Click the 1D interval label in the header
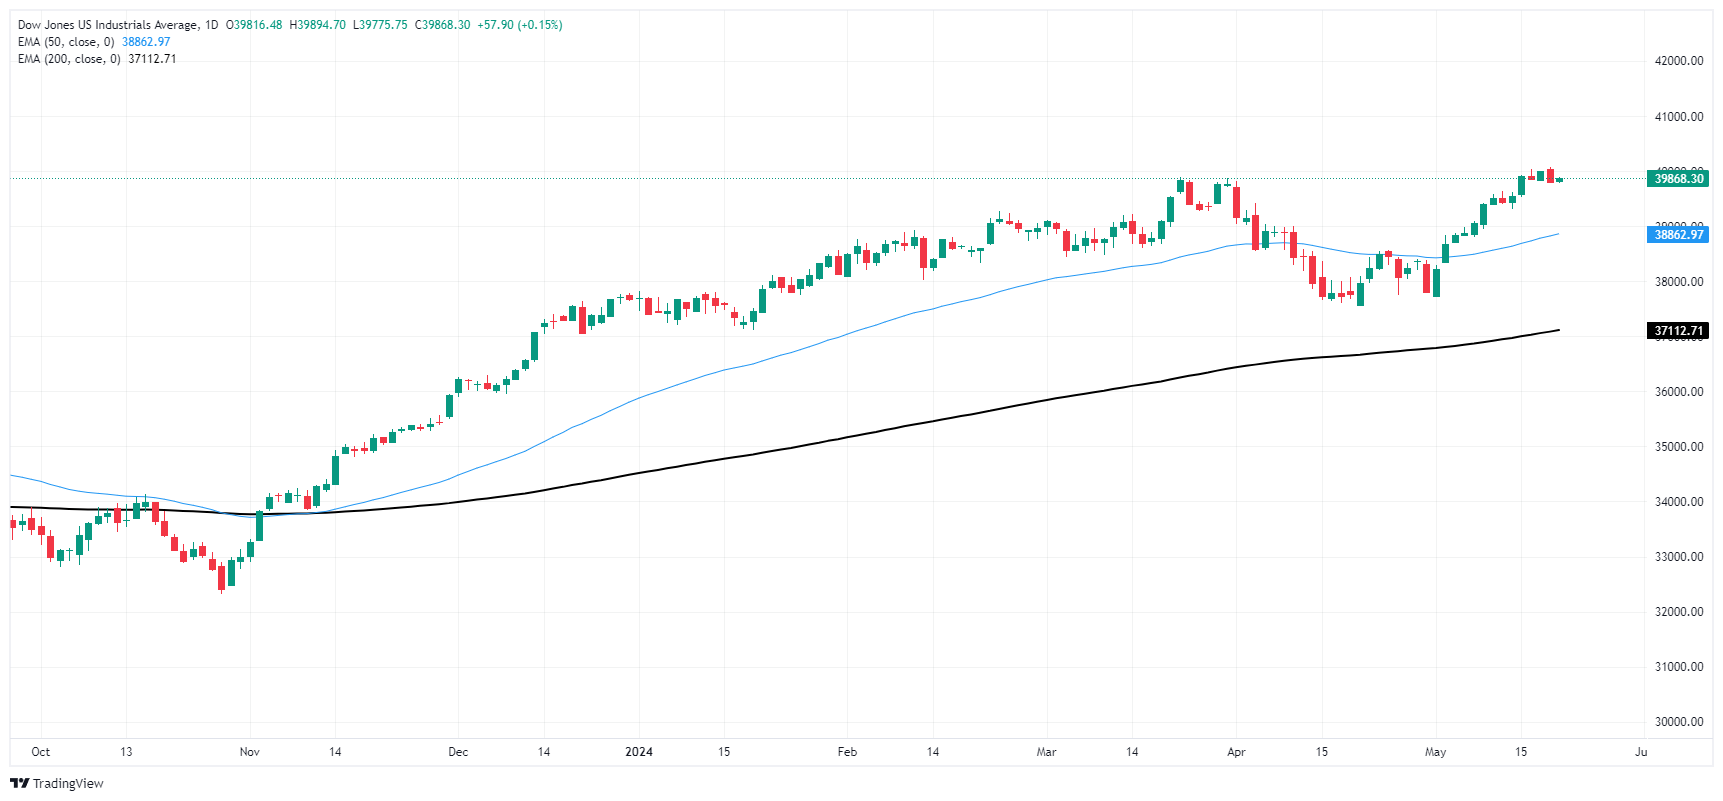The image size is (1723, 801). coord(211,25)
